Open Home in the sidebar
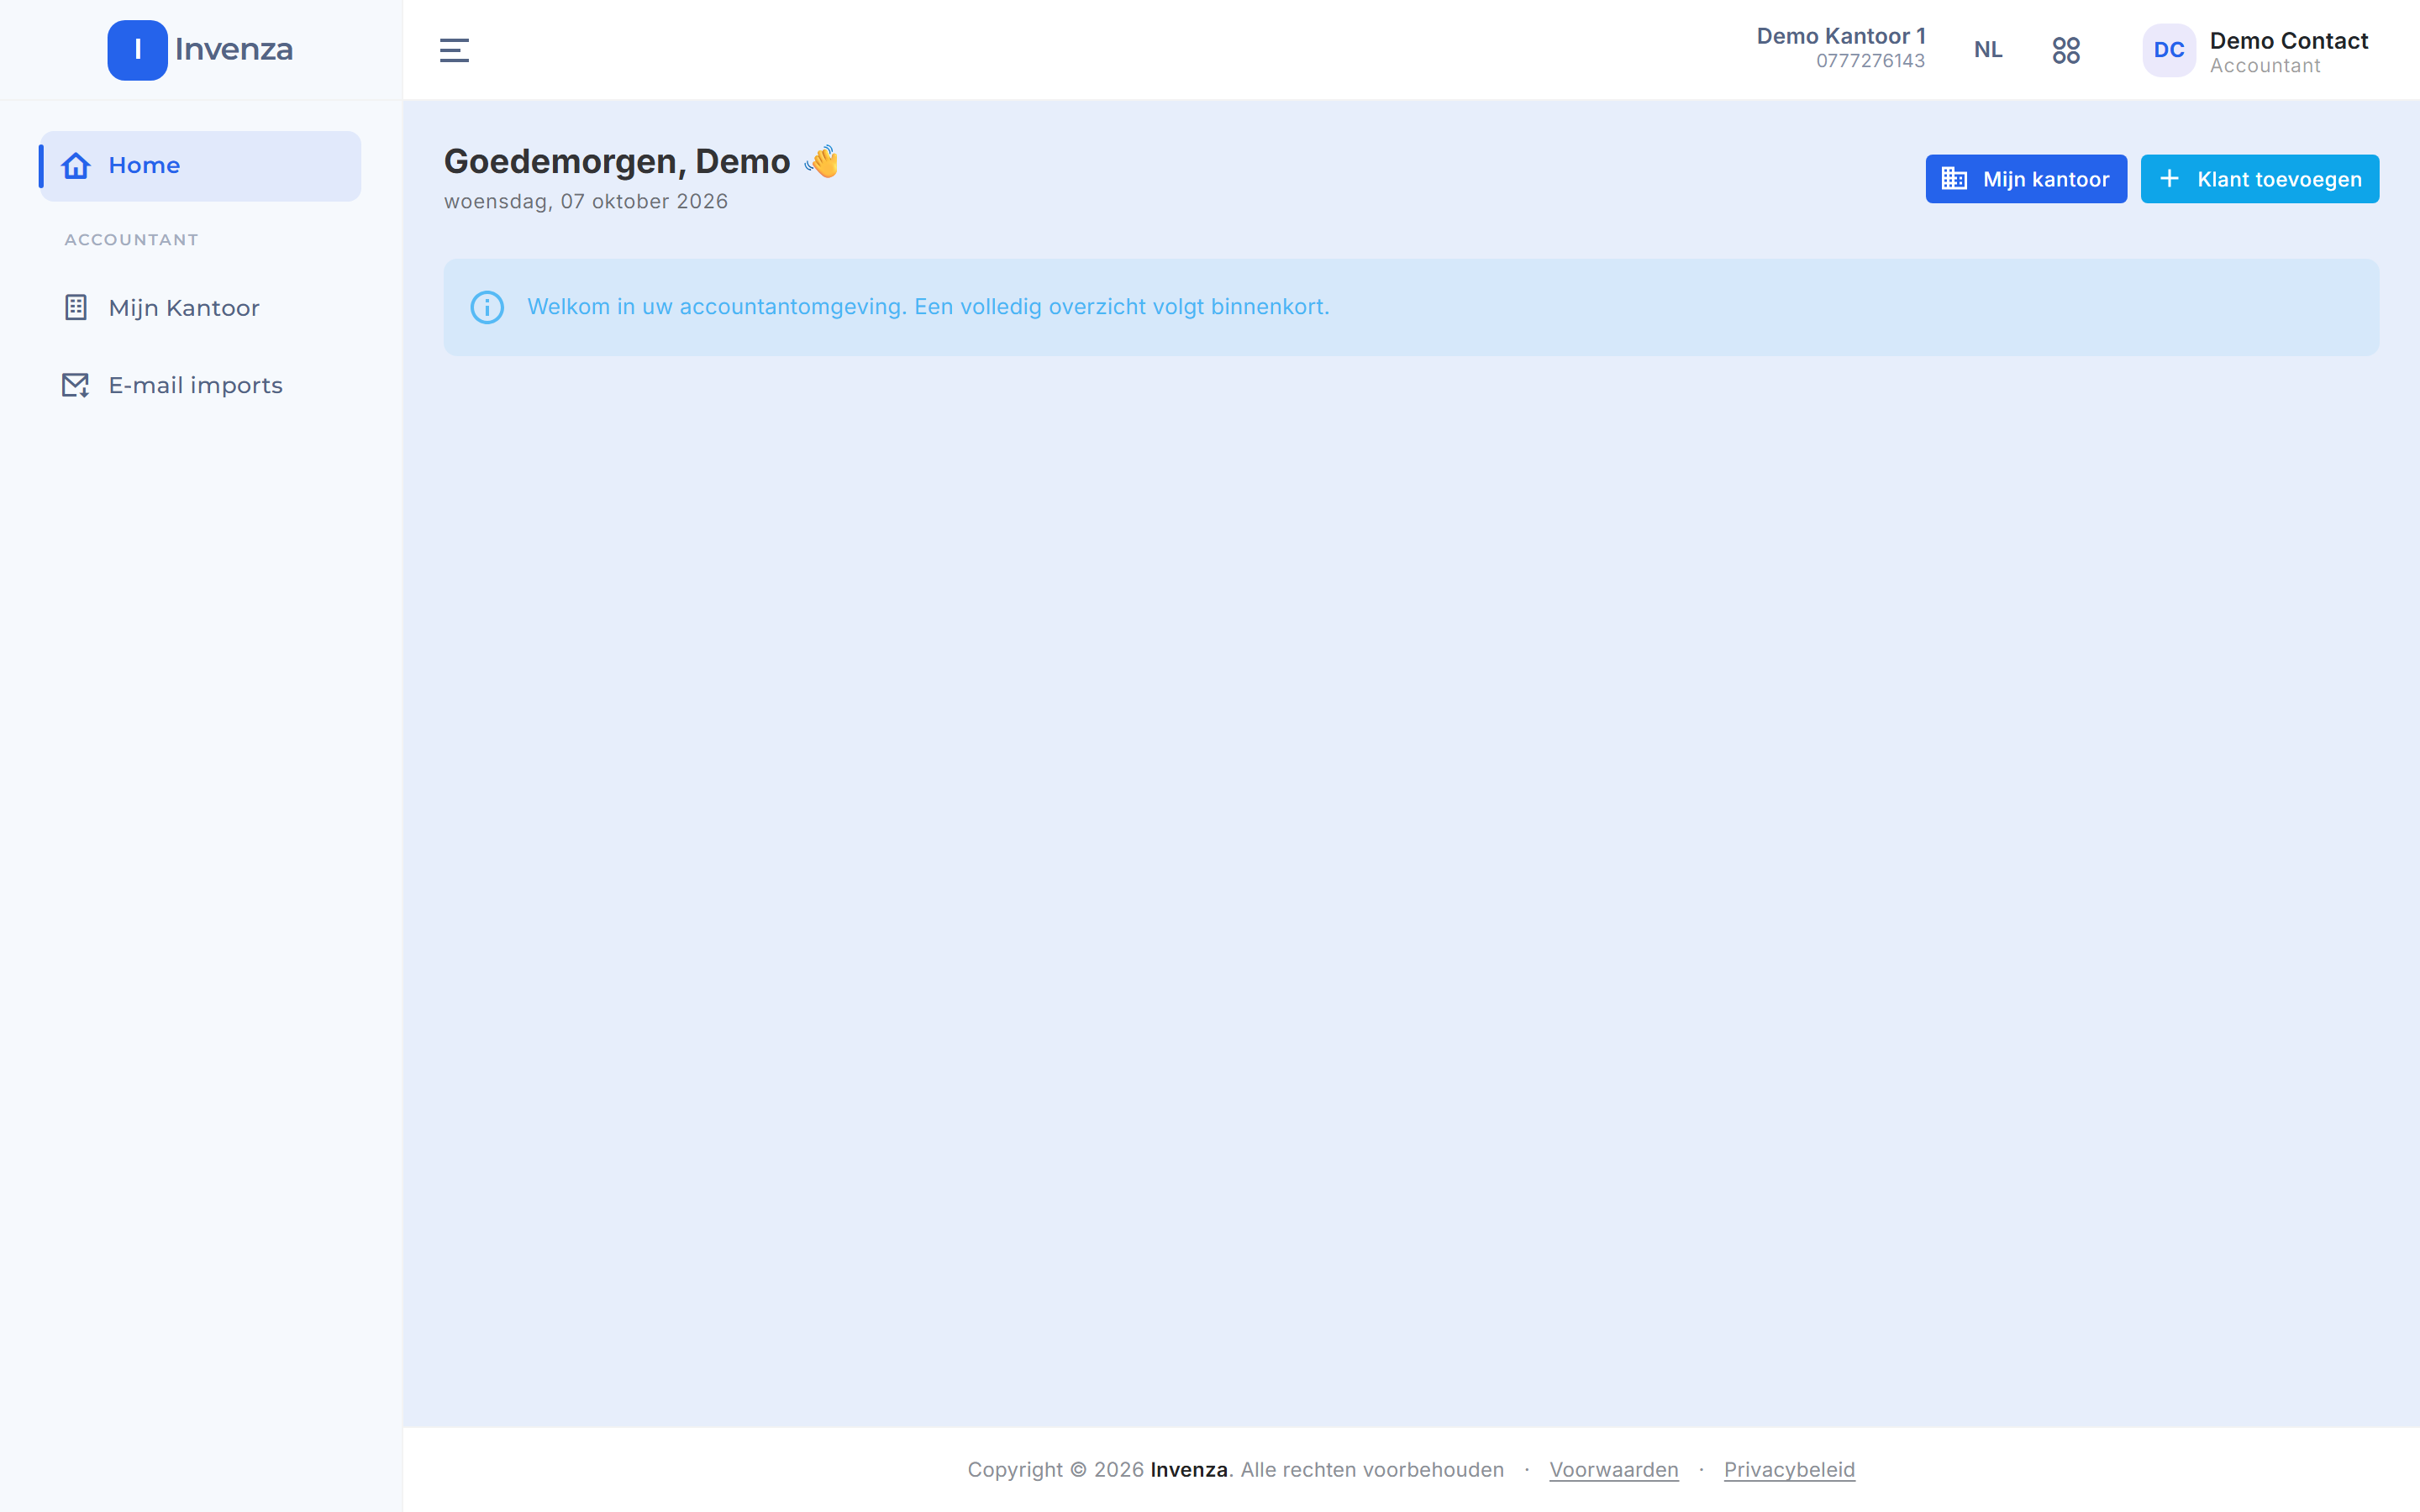The width and height of the screenshot is (2420, 1512). (x=201, y=166)
